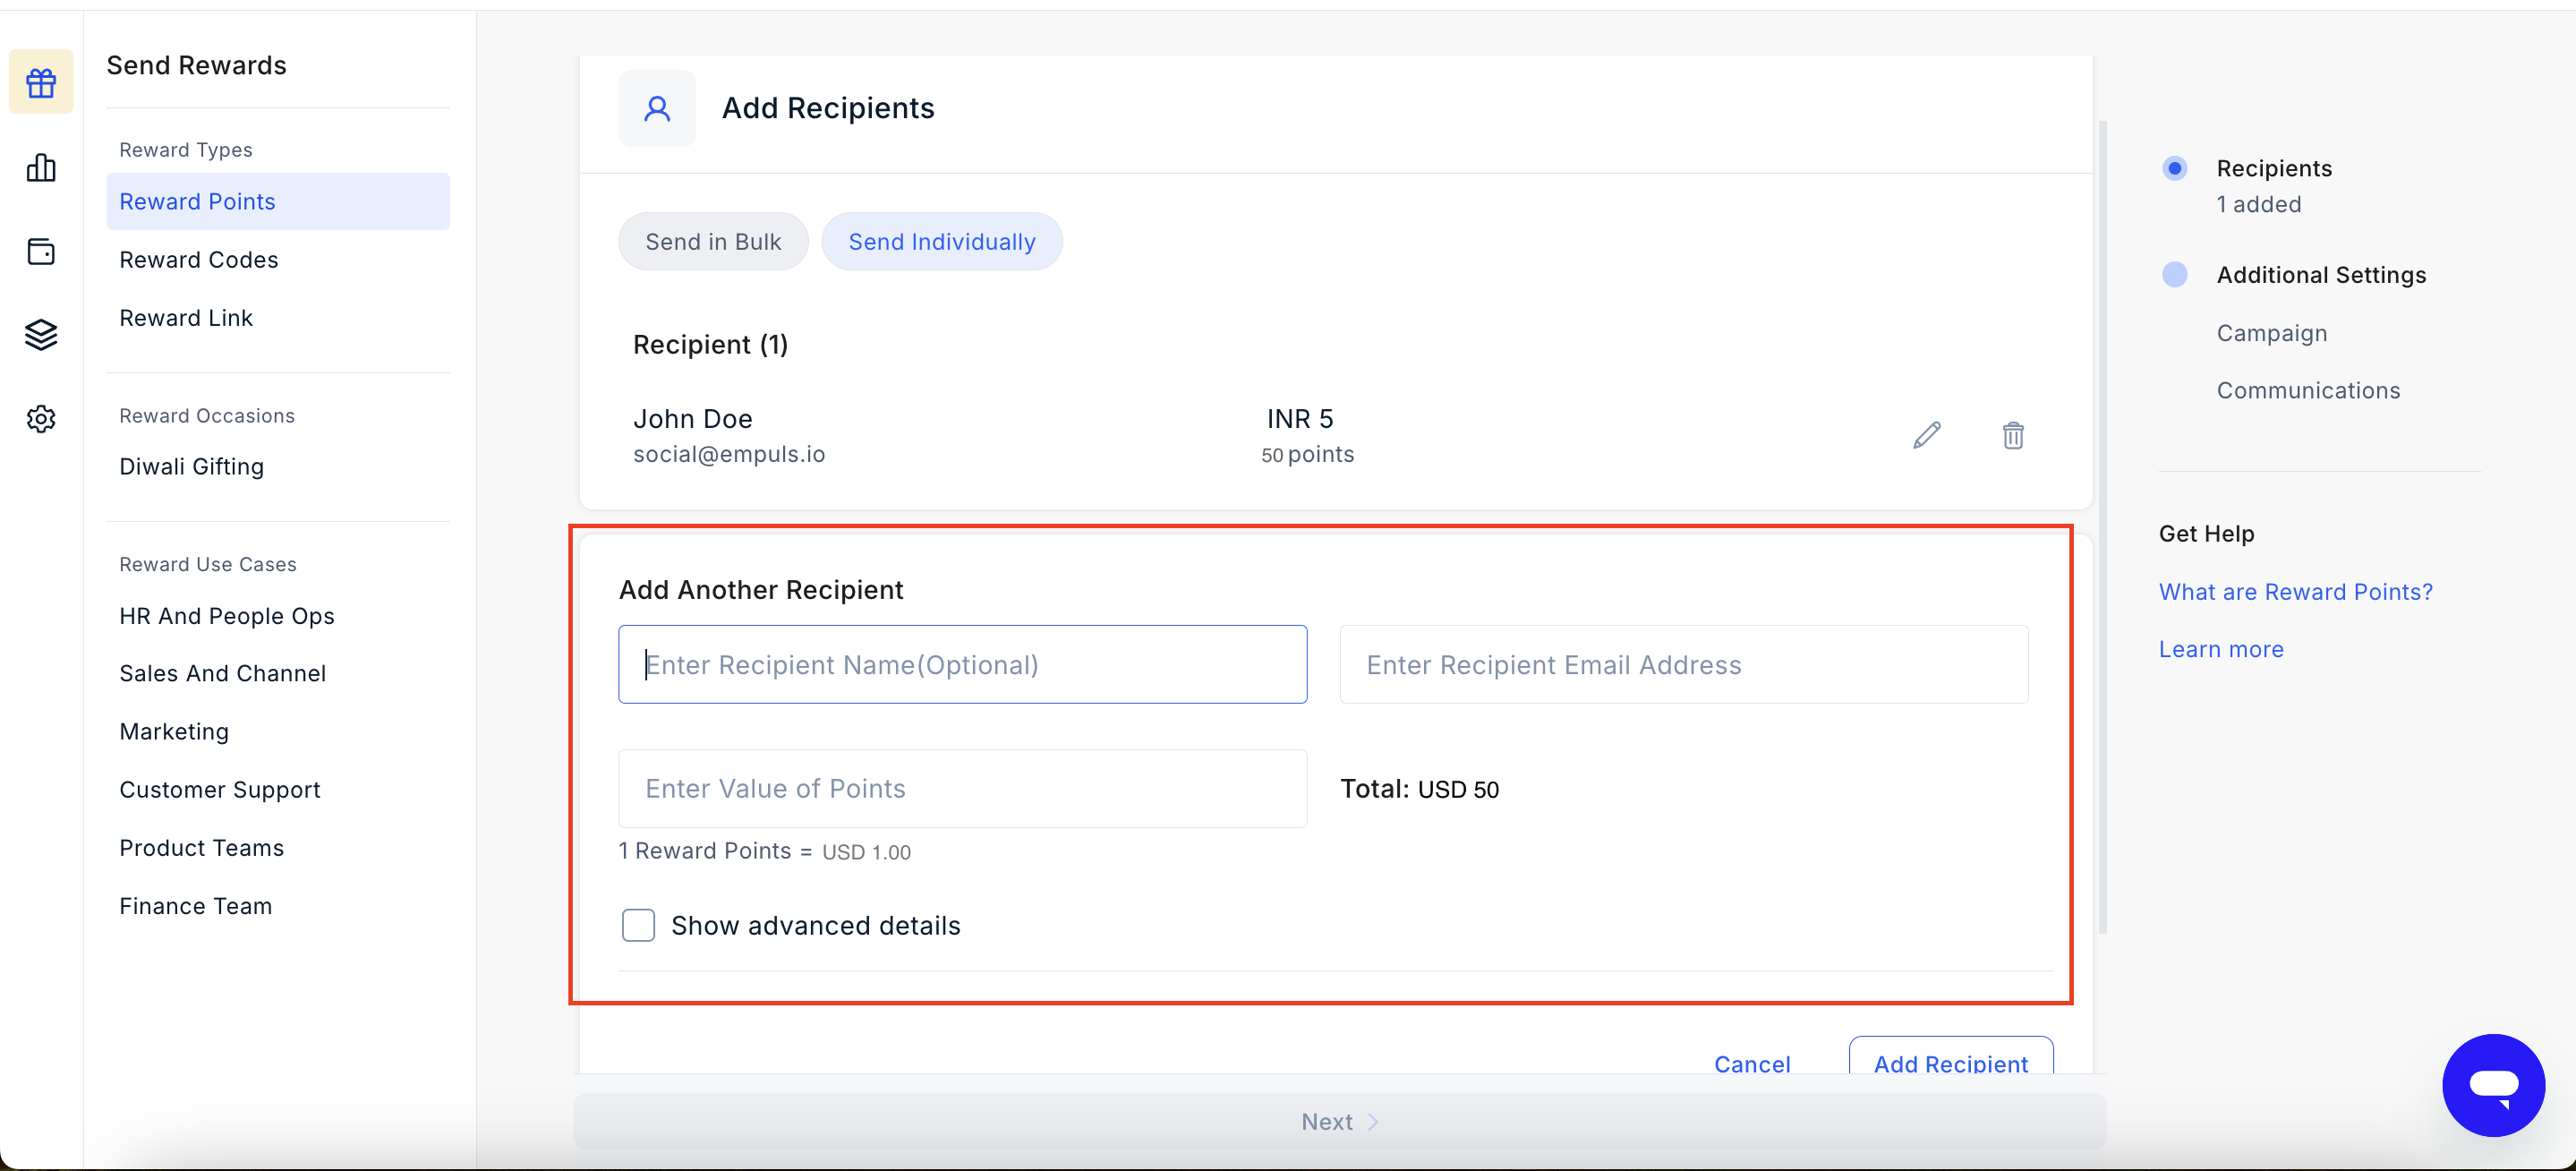Screen dimensions: 2576x1171
Task: Open the chat support bubble
Action: click(x=2493, y=1085)
